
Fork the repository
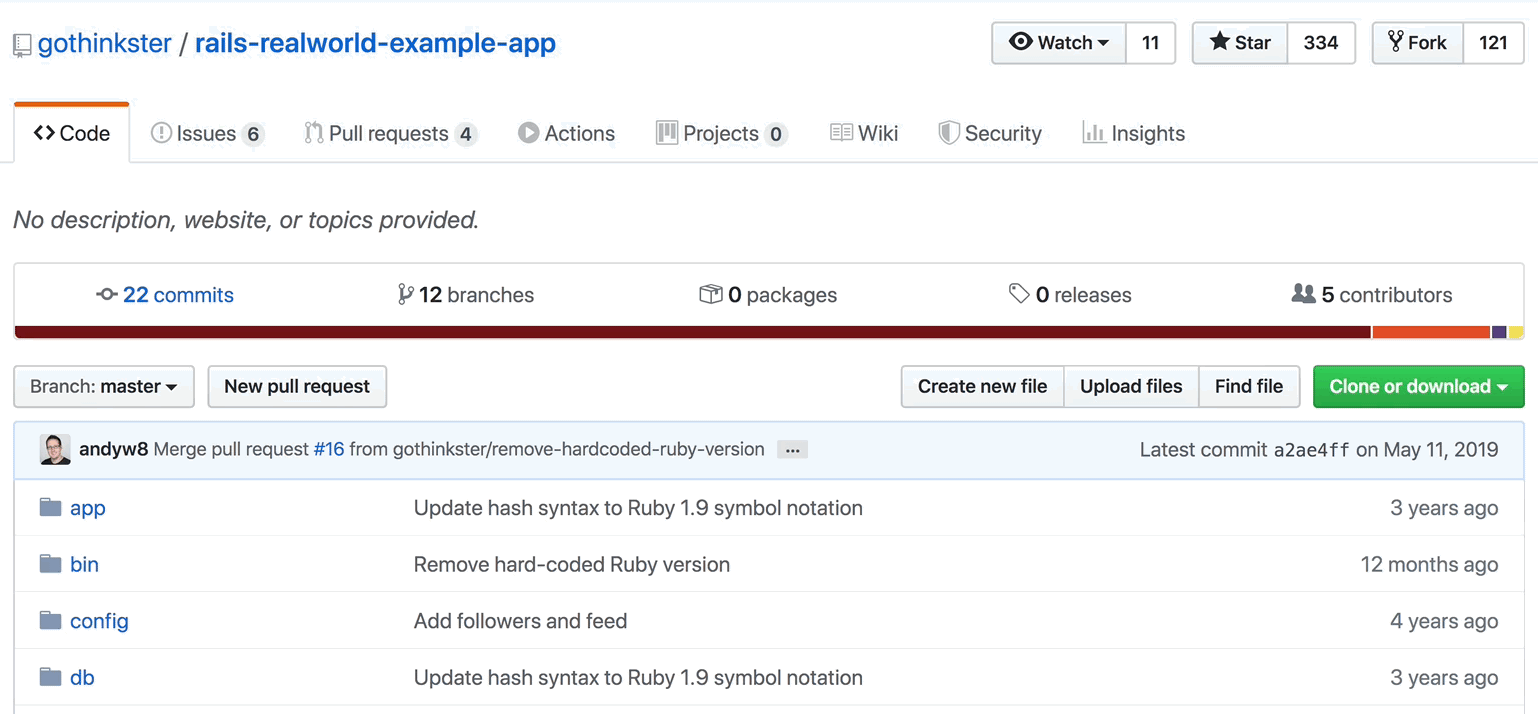pyautogui.click(x=1418, y=43)
